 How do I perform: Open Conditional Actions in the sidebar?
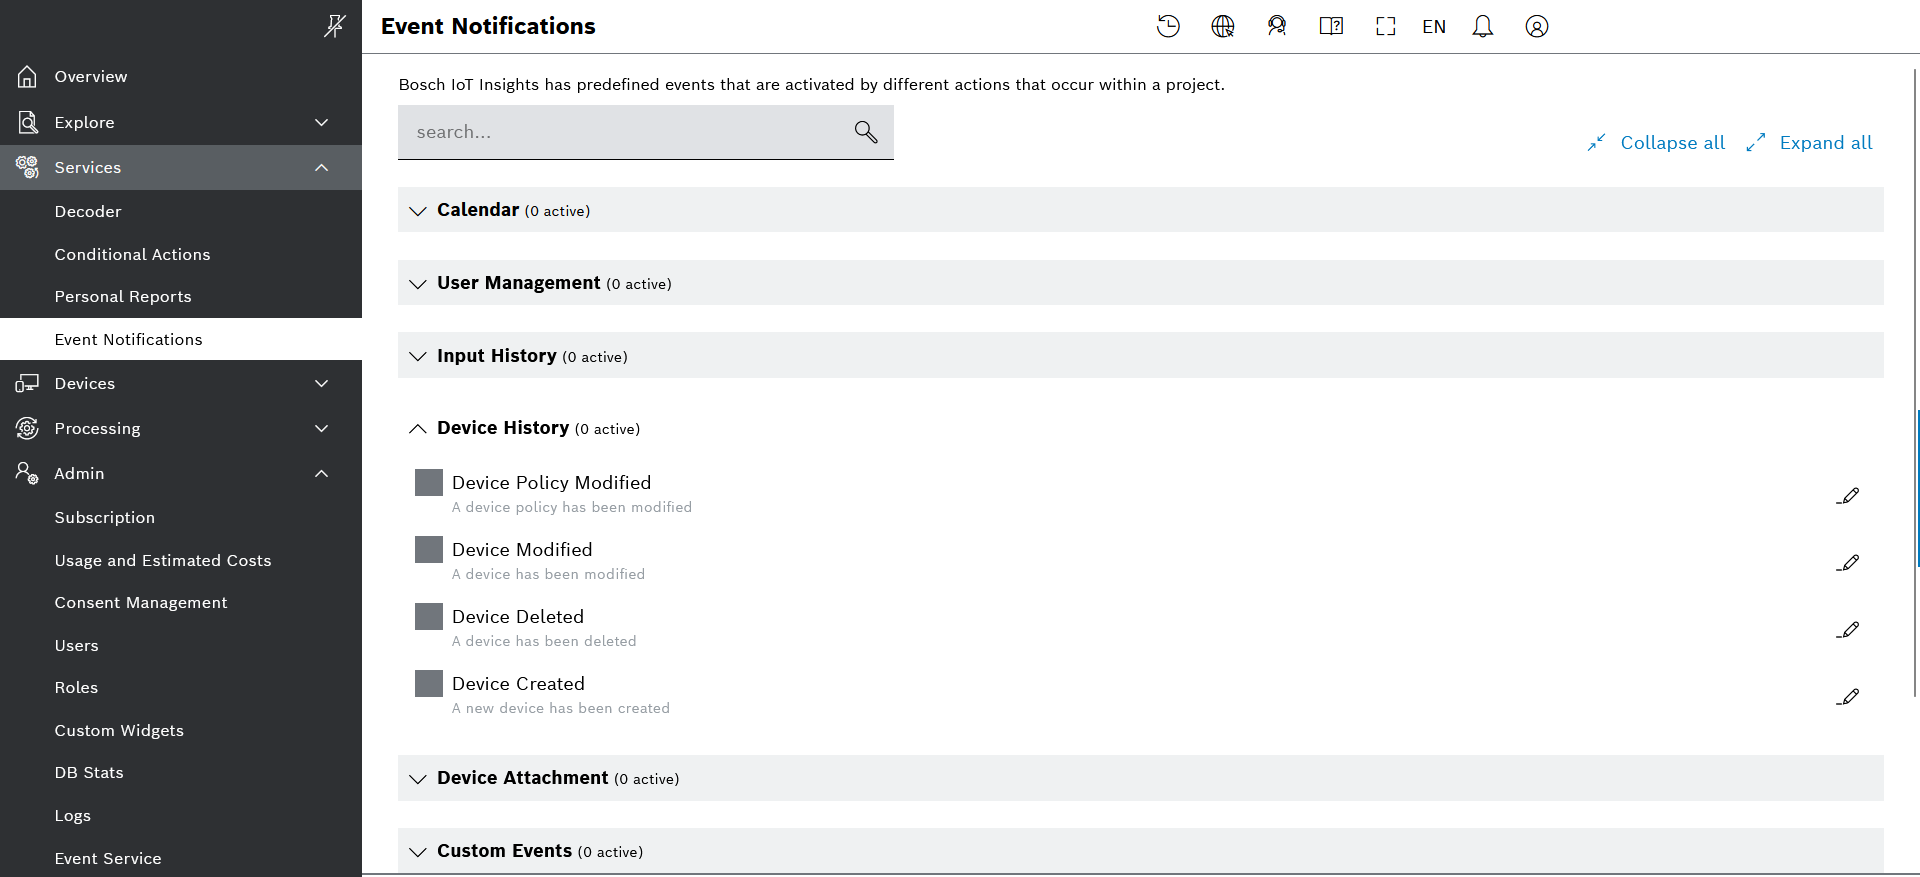(x=132, y=255)
